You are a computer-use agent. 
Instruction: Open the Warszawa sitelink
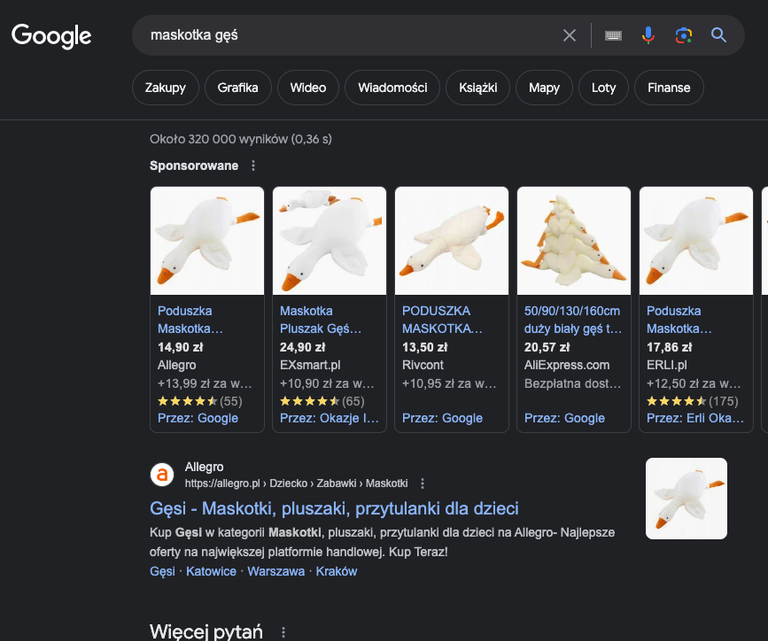click(x=276, y=571)
